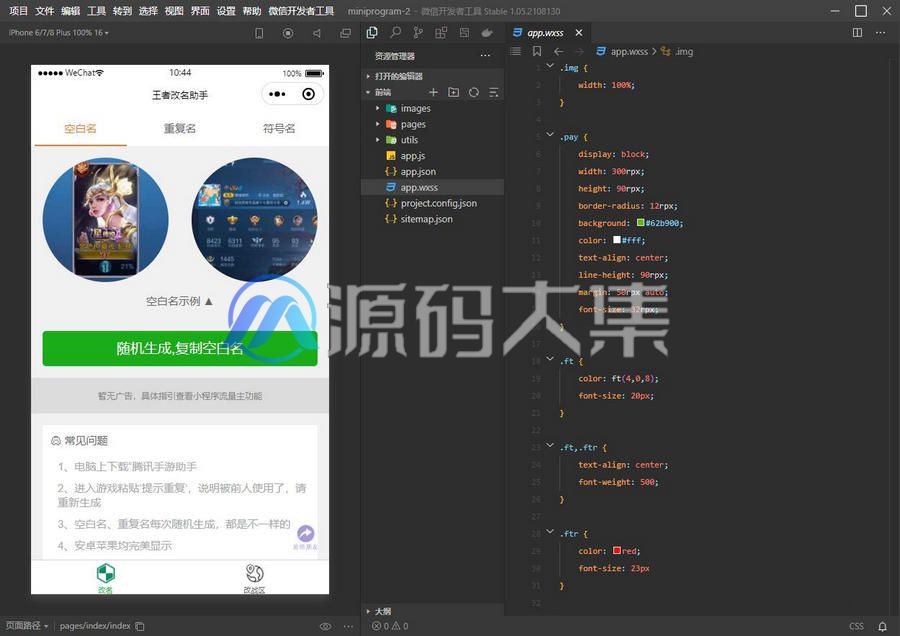Click the hero skin circular thumbnail
Image resolution: width=900 pixels, height=636 pixels.
pos(106,220)
